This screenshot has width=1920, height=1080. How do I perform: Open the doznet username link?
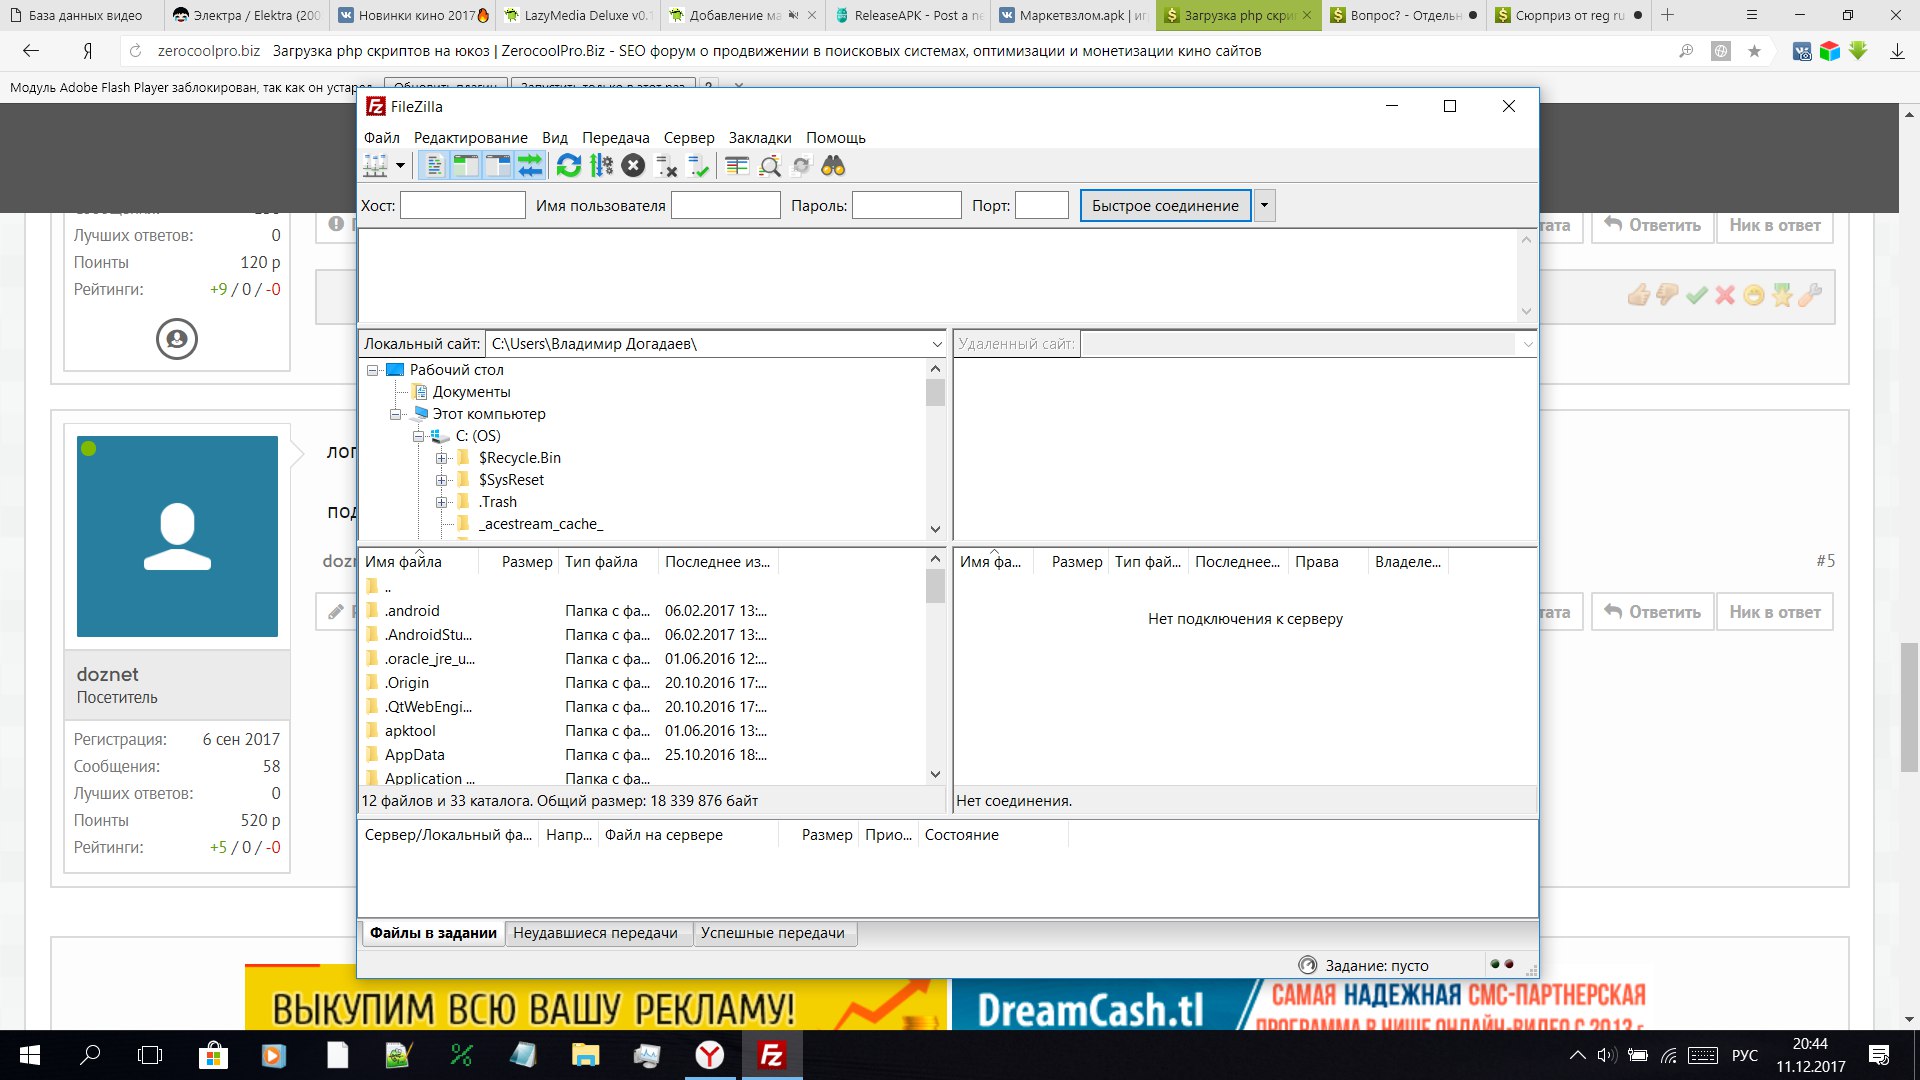point(107,675)
